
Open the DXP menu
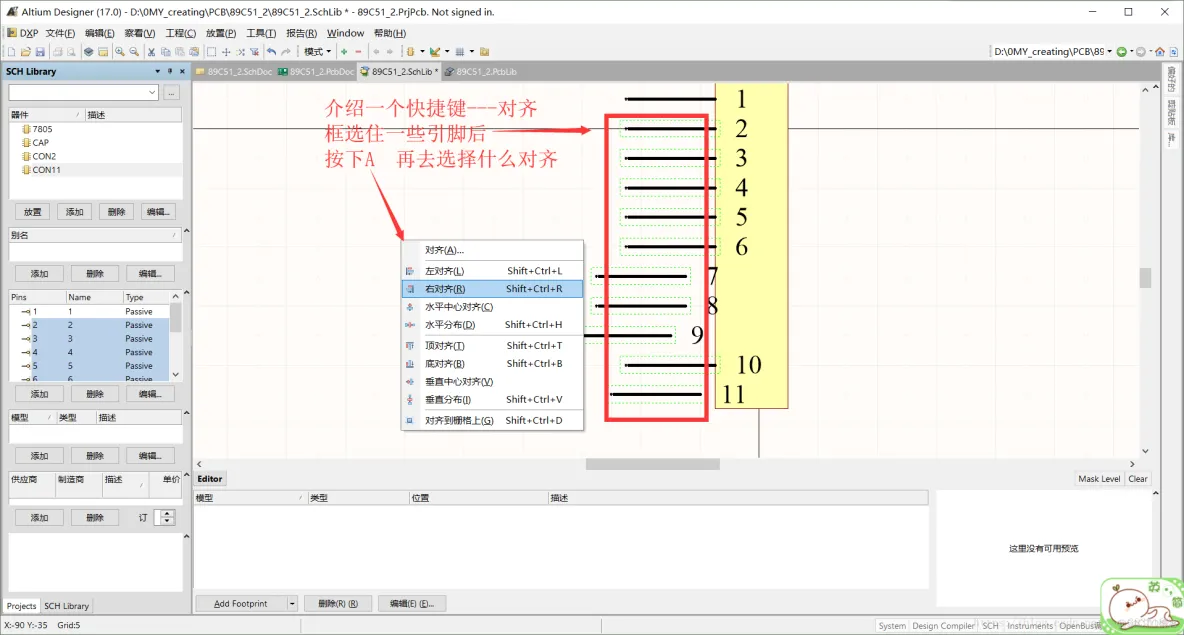[23, 33]
